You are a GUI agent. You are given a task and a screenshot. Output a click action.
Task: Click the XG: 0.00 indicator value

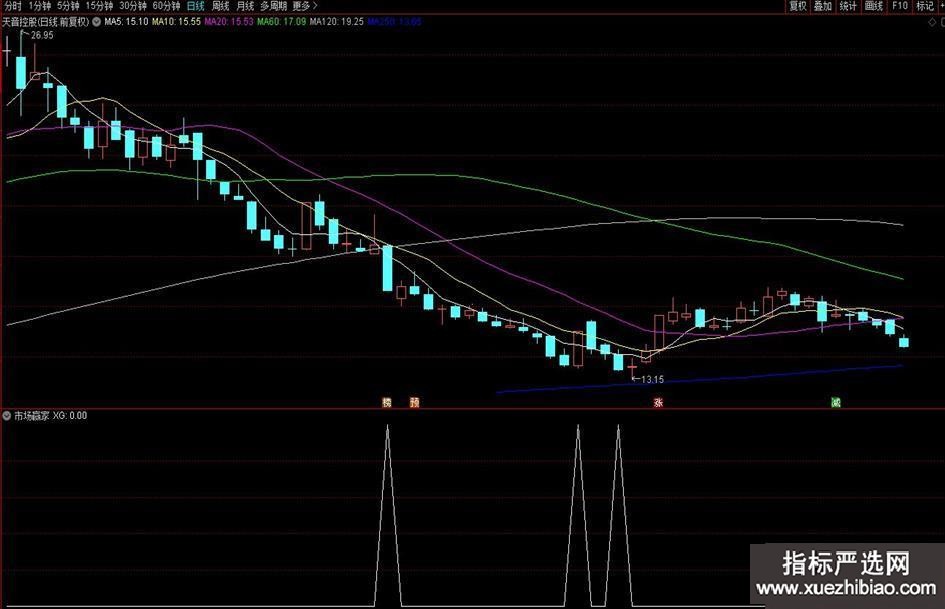pyautogui.click(x=70, y=415)
